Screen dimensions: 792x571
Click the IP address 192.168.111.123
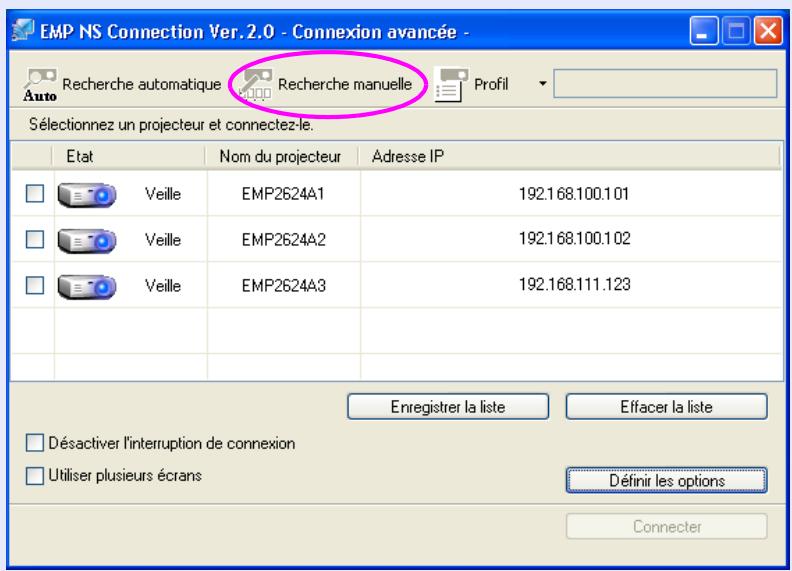(574, 284)
